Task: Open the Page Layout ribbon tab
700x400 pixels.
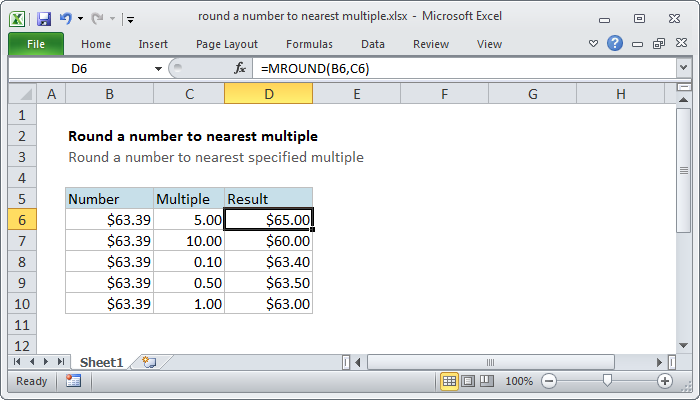Action: coord(227,44)
